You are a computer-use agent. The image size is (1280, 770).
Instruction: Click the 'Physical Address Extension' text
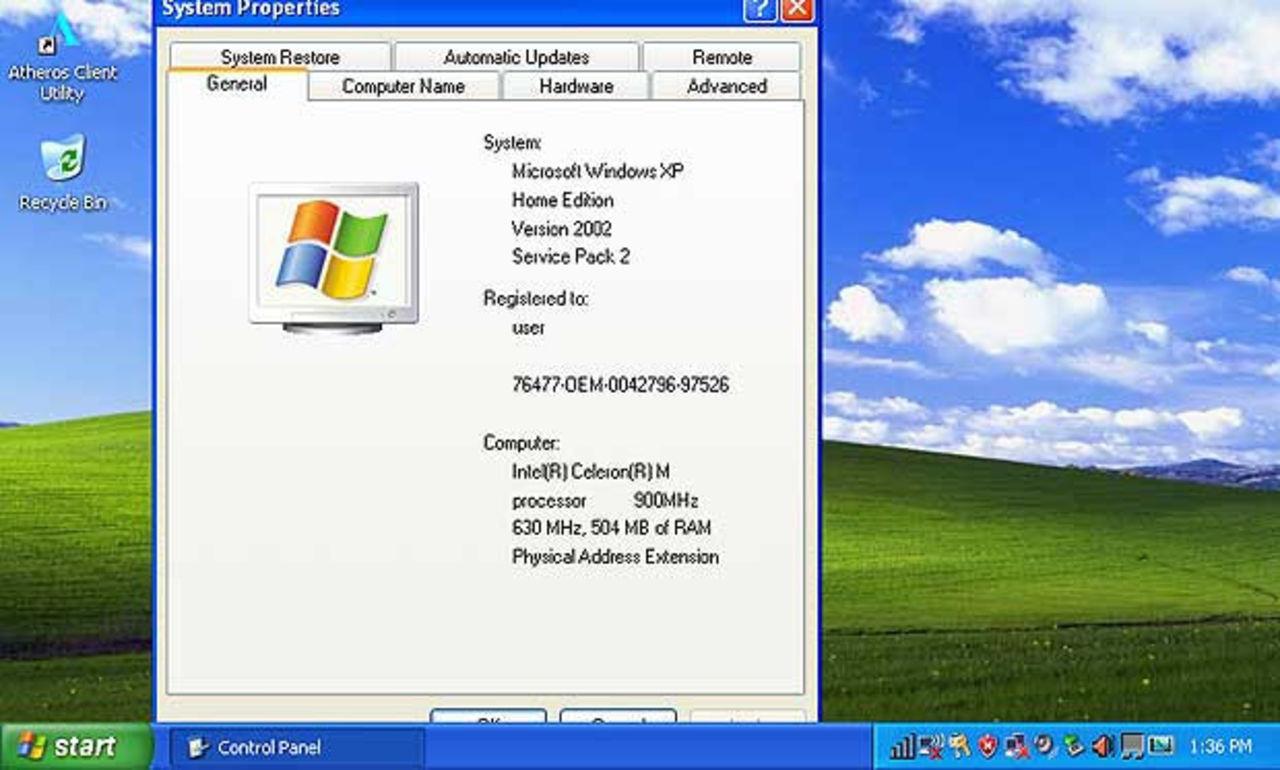[x=615, y=557]
